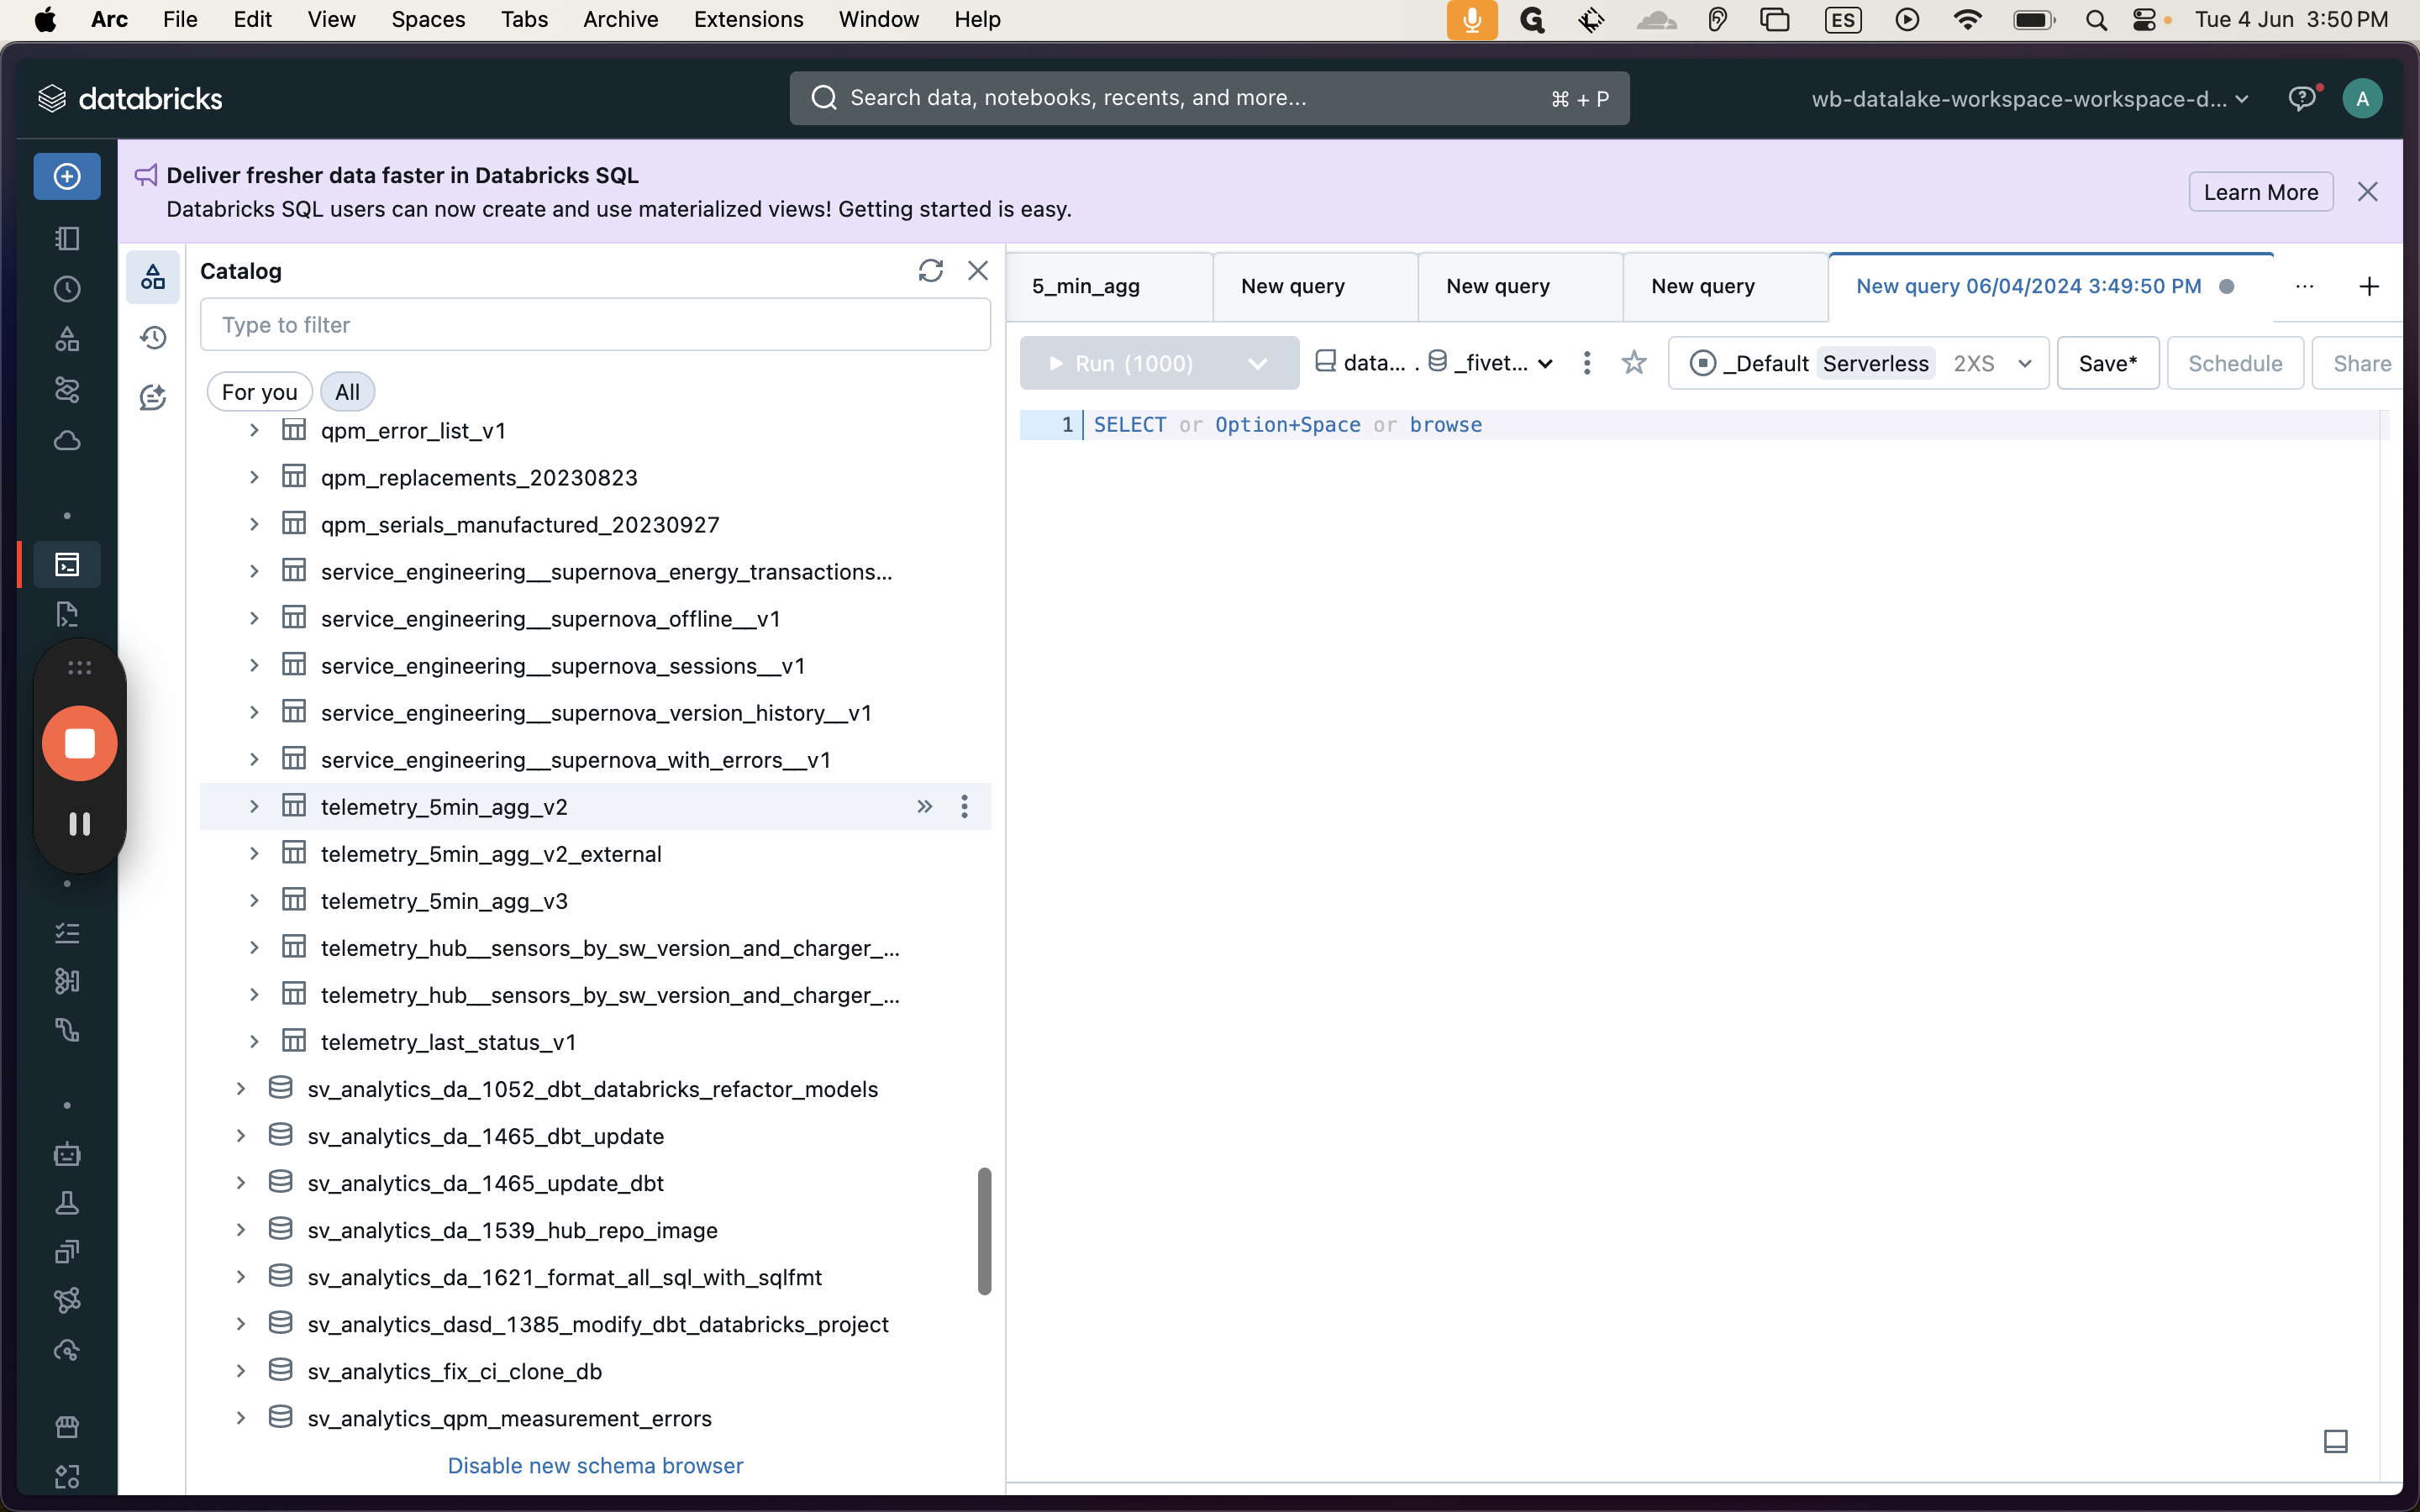
Task: Expand qpm_error_list_v1 table
Action: click(254, 430)
